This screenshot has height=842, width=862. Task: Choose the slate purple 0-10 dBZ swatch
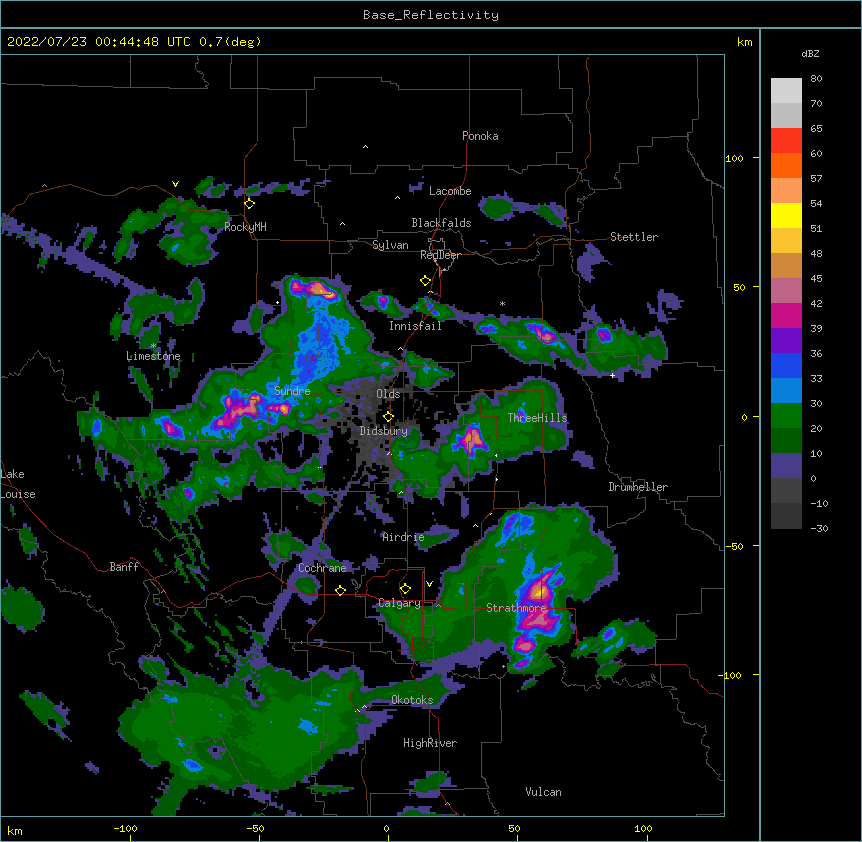tap(786, 466)
